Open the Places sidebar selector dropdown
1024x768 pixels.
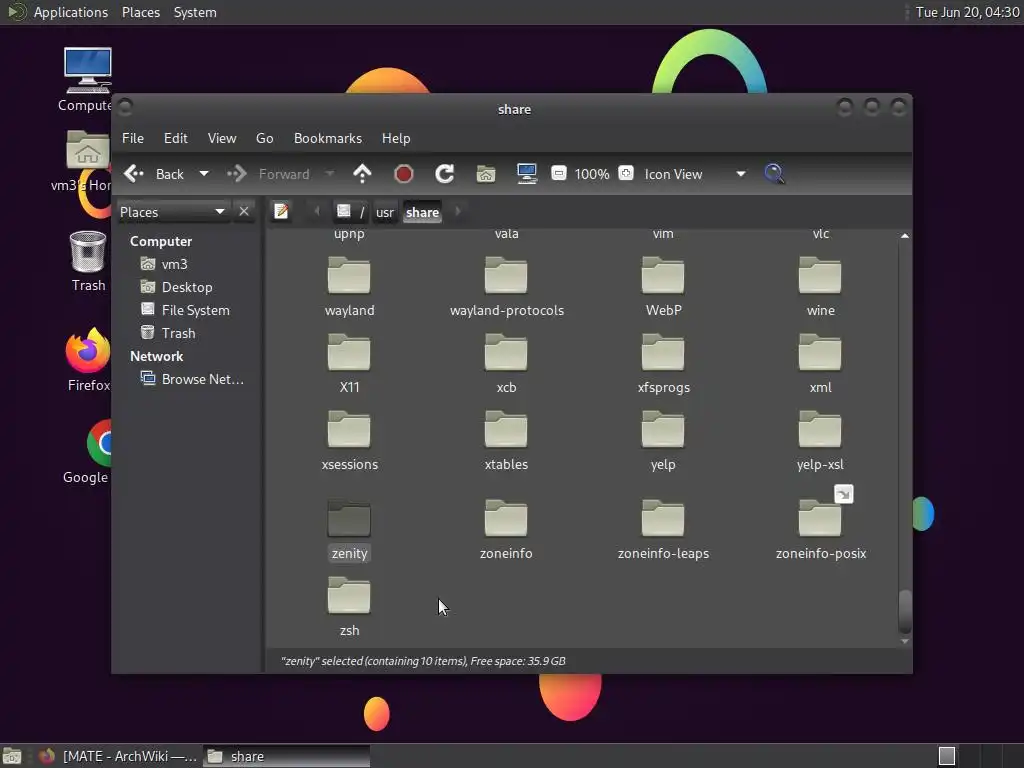(173, 212)
